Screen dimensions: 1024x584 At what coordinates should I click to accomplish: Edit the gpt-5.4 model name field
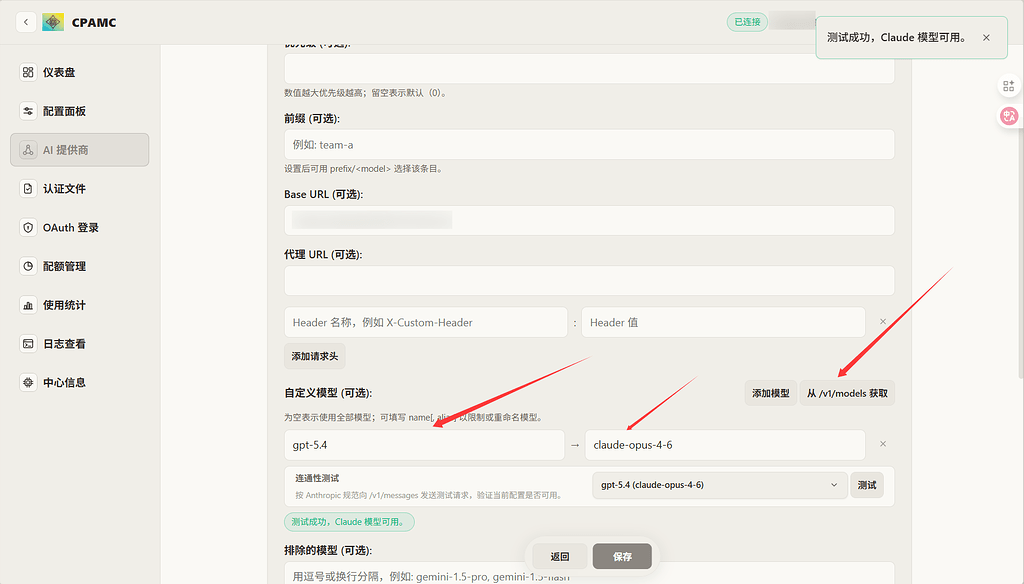click(x=424, y=445)
